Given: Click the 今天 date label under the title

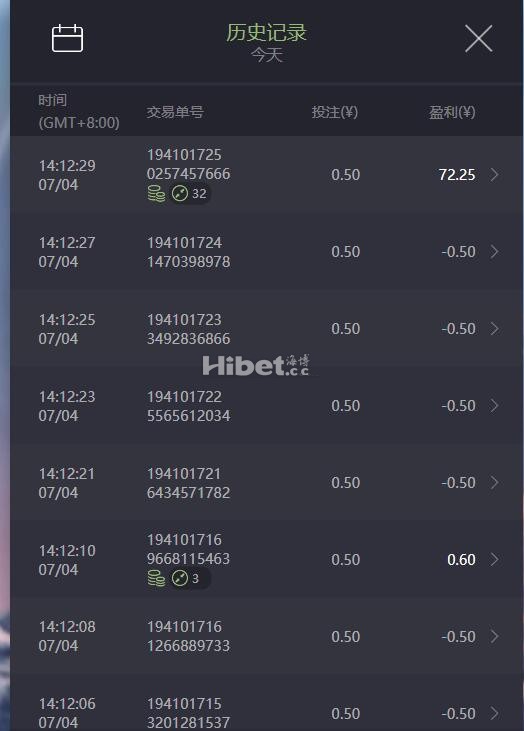Looking at the screenshot, I should 267,55.
